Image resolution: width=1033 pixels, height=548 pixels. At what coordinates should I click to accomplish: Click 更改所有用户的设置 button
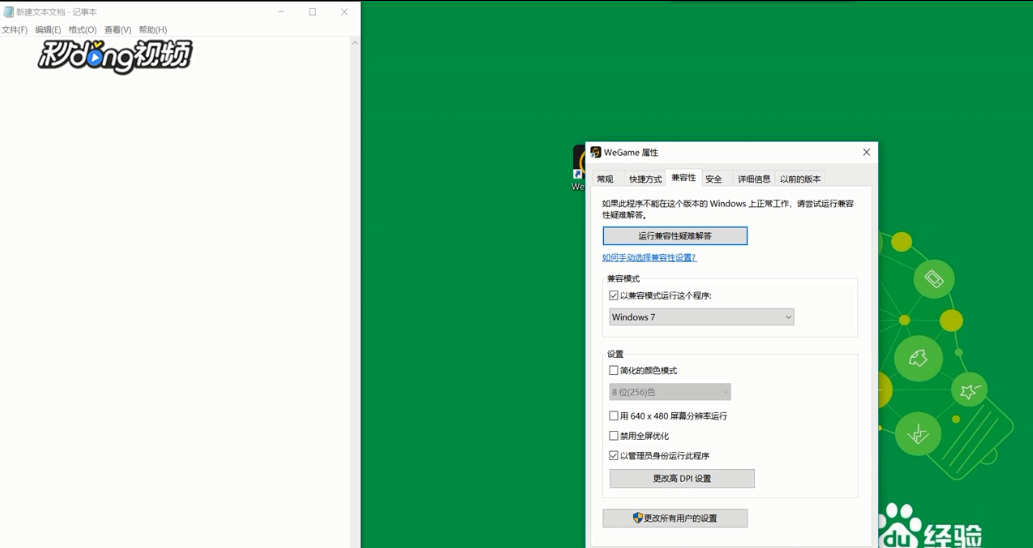coord(675,518)
